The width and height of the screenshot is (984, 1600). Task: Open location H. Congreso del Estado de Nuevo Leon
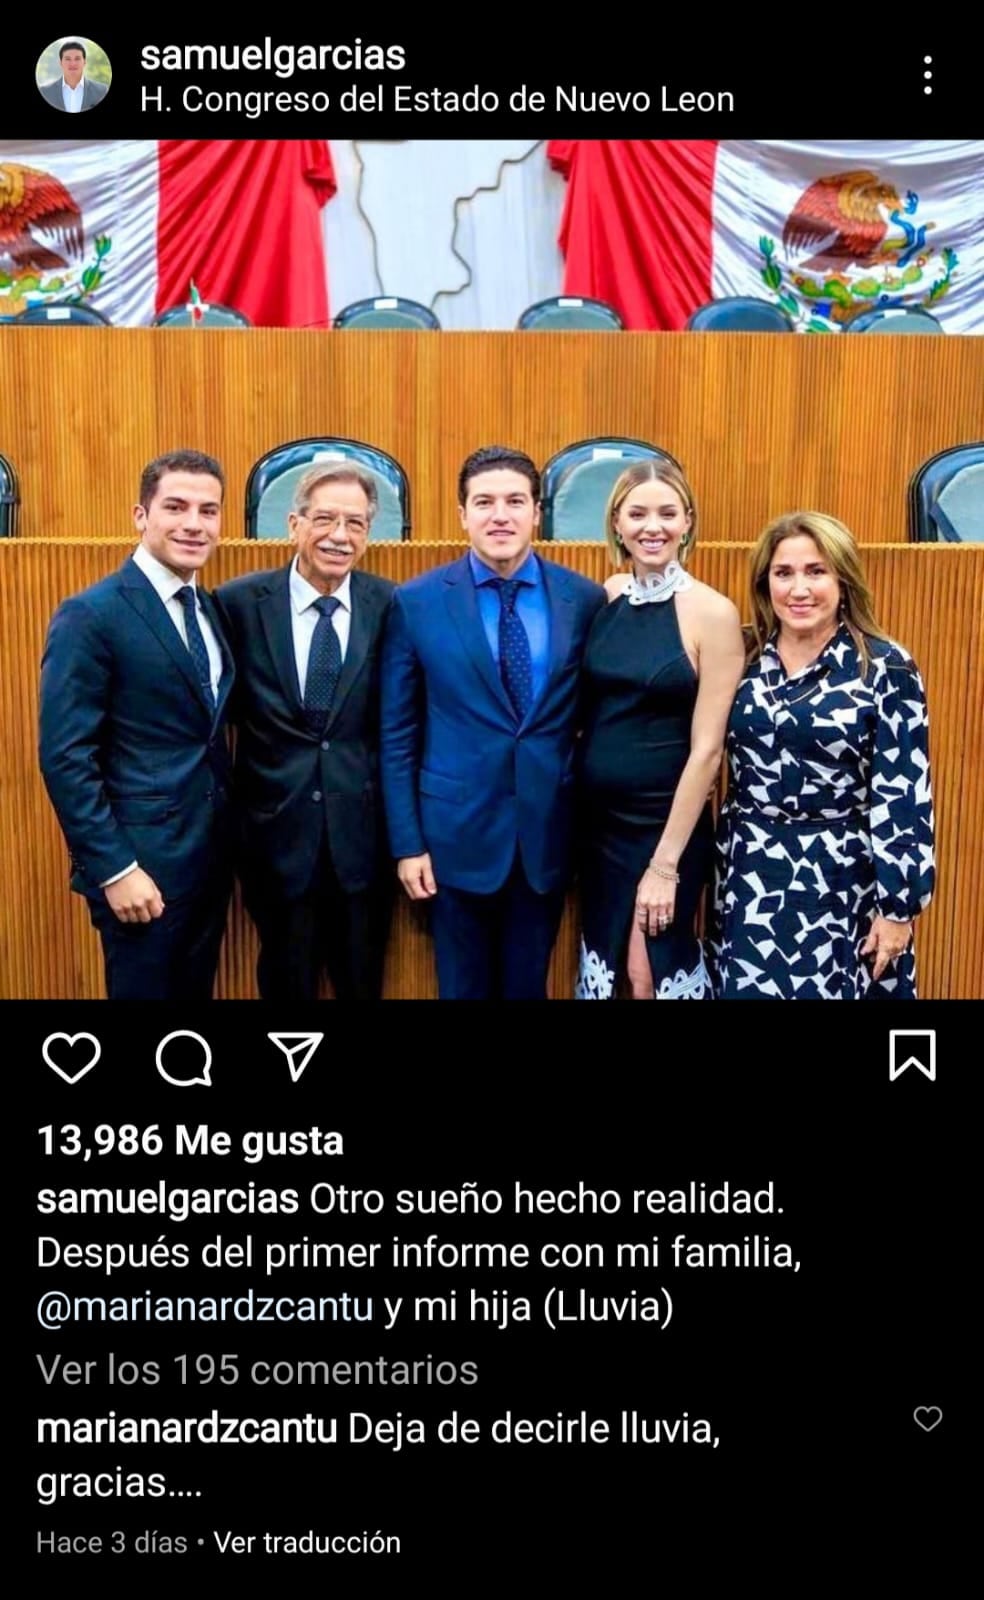tap(438, 99)
